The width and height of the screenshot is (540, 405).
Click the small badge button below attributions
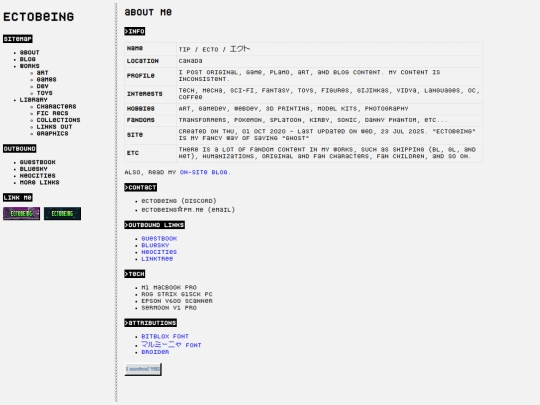pos(143,369)
